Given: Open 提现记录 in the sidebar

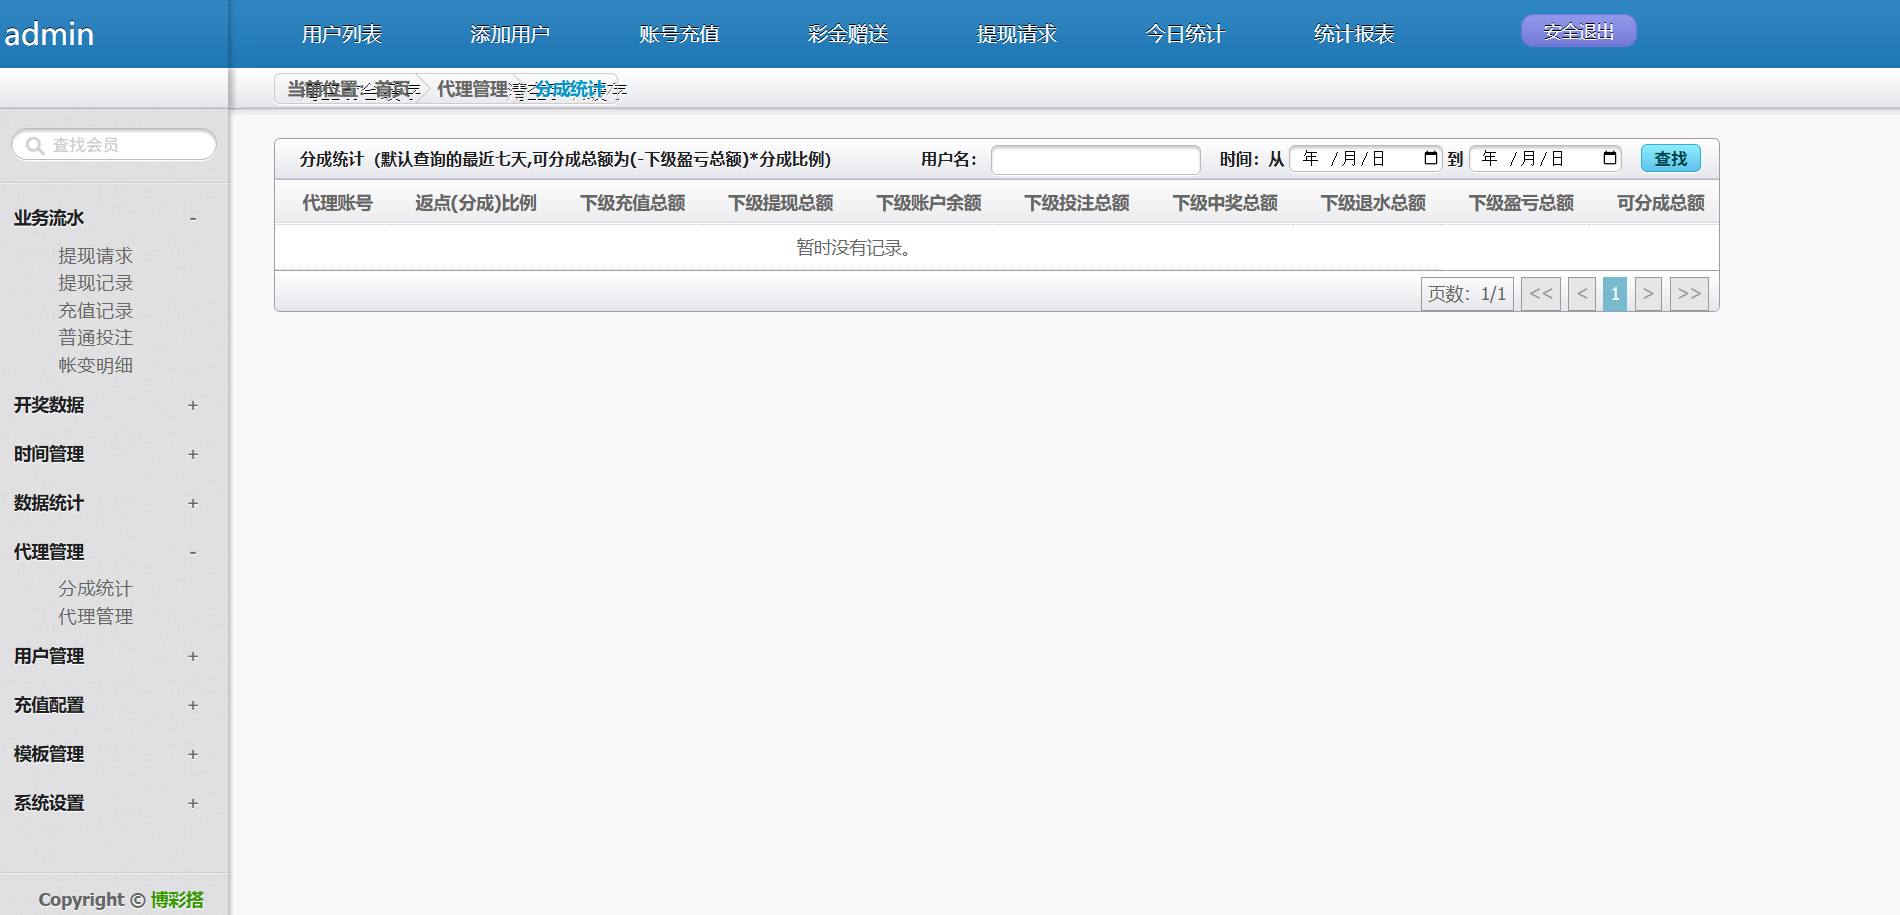Looking at the screenshot, I should (x=95, y=283).
